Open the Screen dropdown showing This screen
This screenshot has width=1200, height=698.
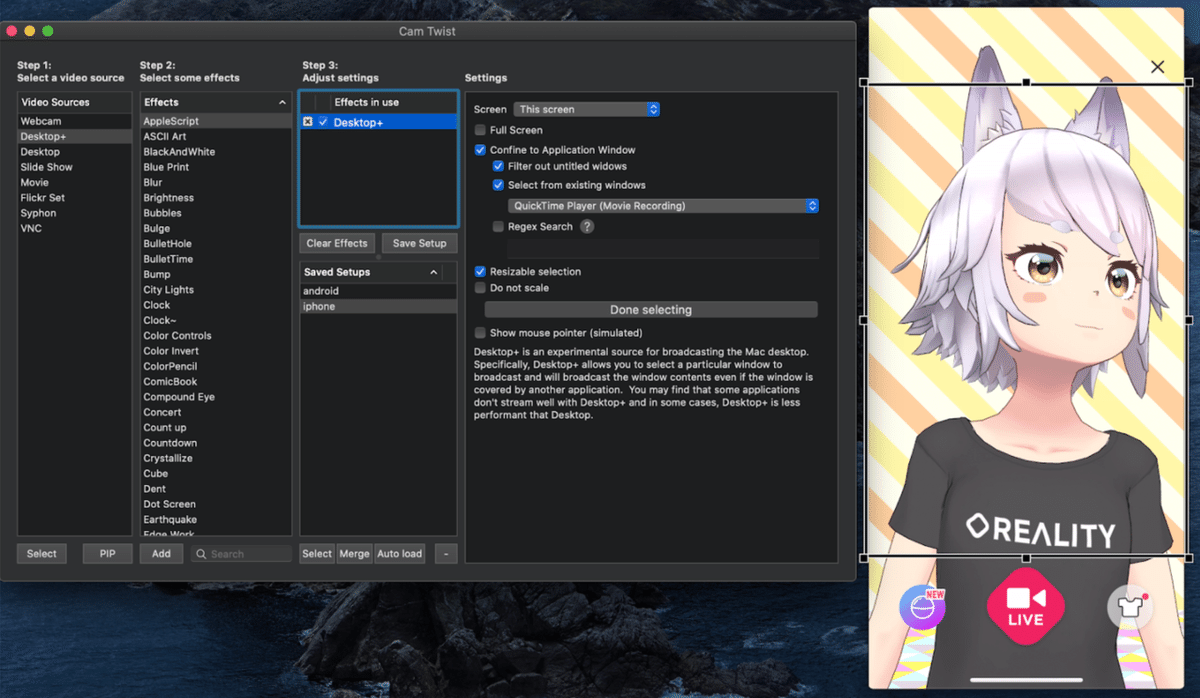[586, 109]
